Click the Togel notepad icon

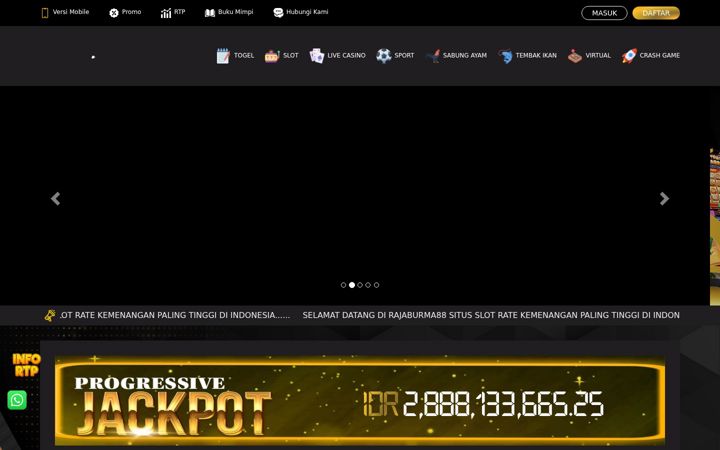[x=223, y=56]
